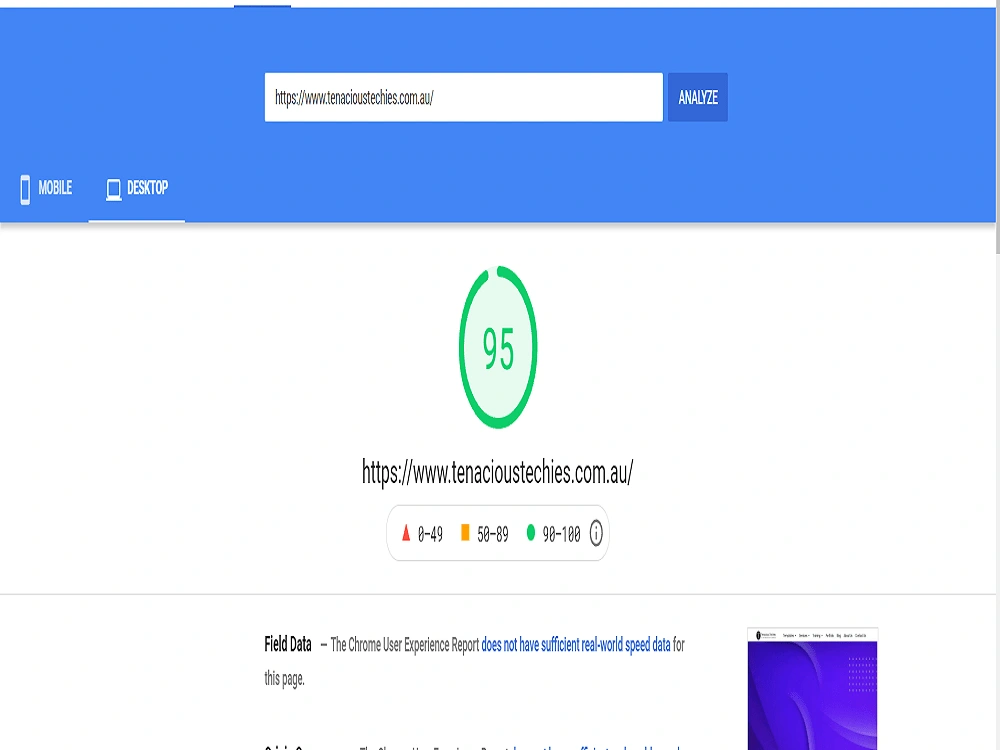Image resolution: width=1000 pixels, height=750 pixels.
Task: Click the tenacioustechies URL heading under score
Action: (x=497, y=473)
